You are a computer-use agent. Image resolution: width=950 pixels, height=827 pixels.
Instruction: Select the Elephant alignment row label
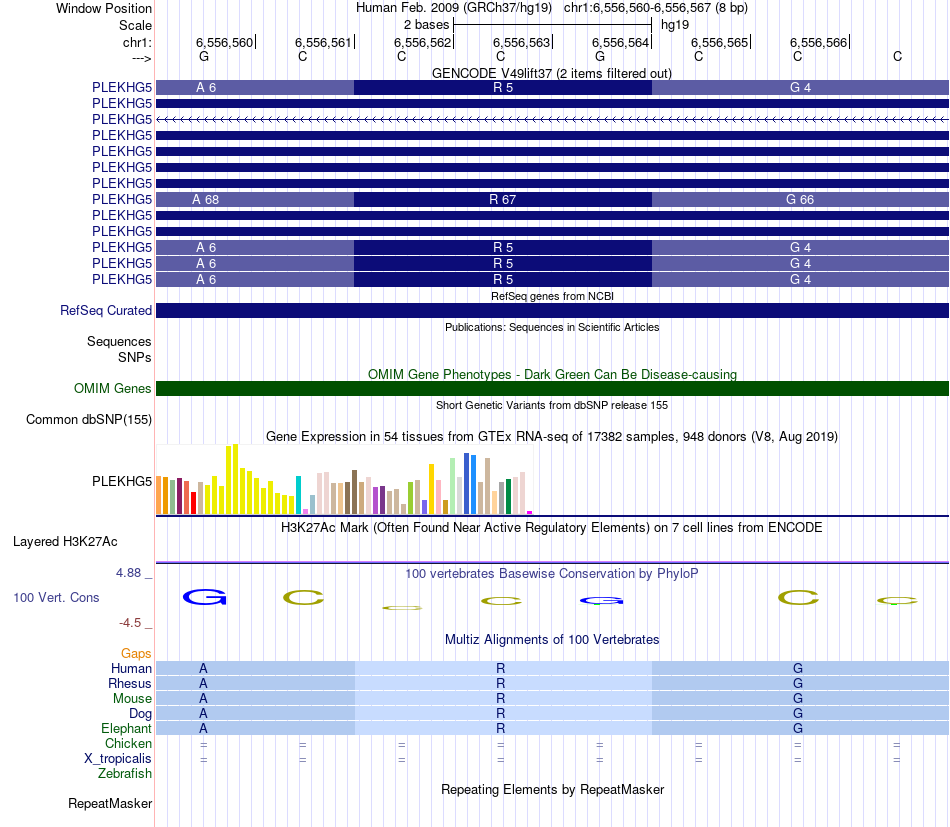(x=126, y=728)
